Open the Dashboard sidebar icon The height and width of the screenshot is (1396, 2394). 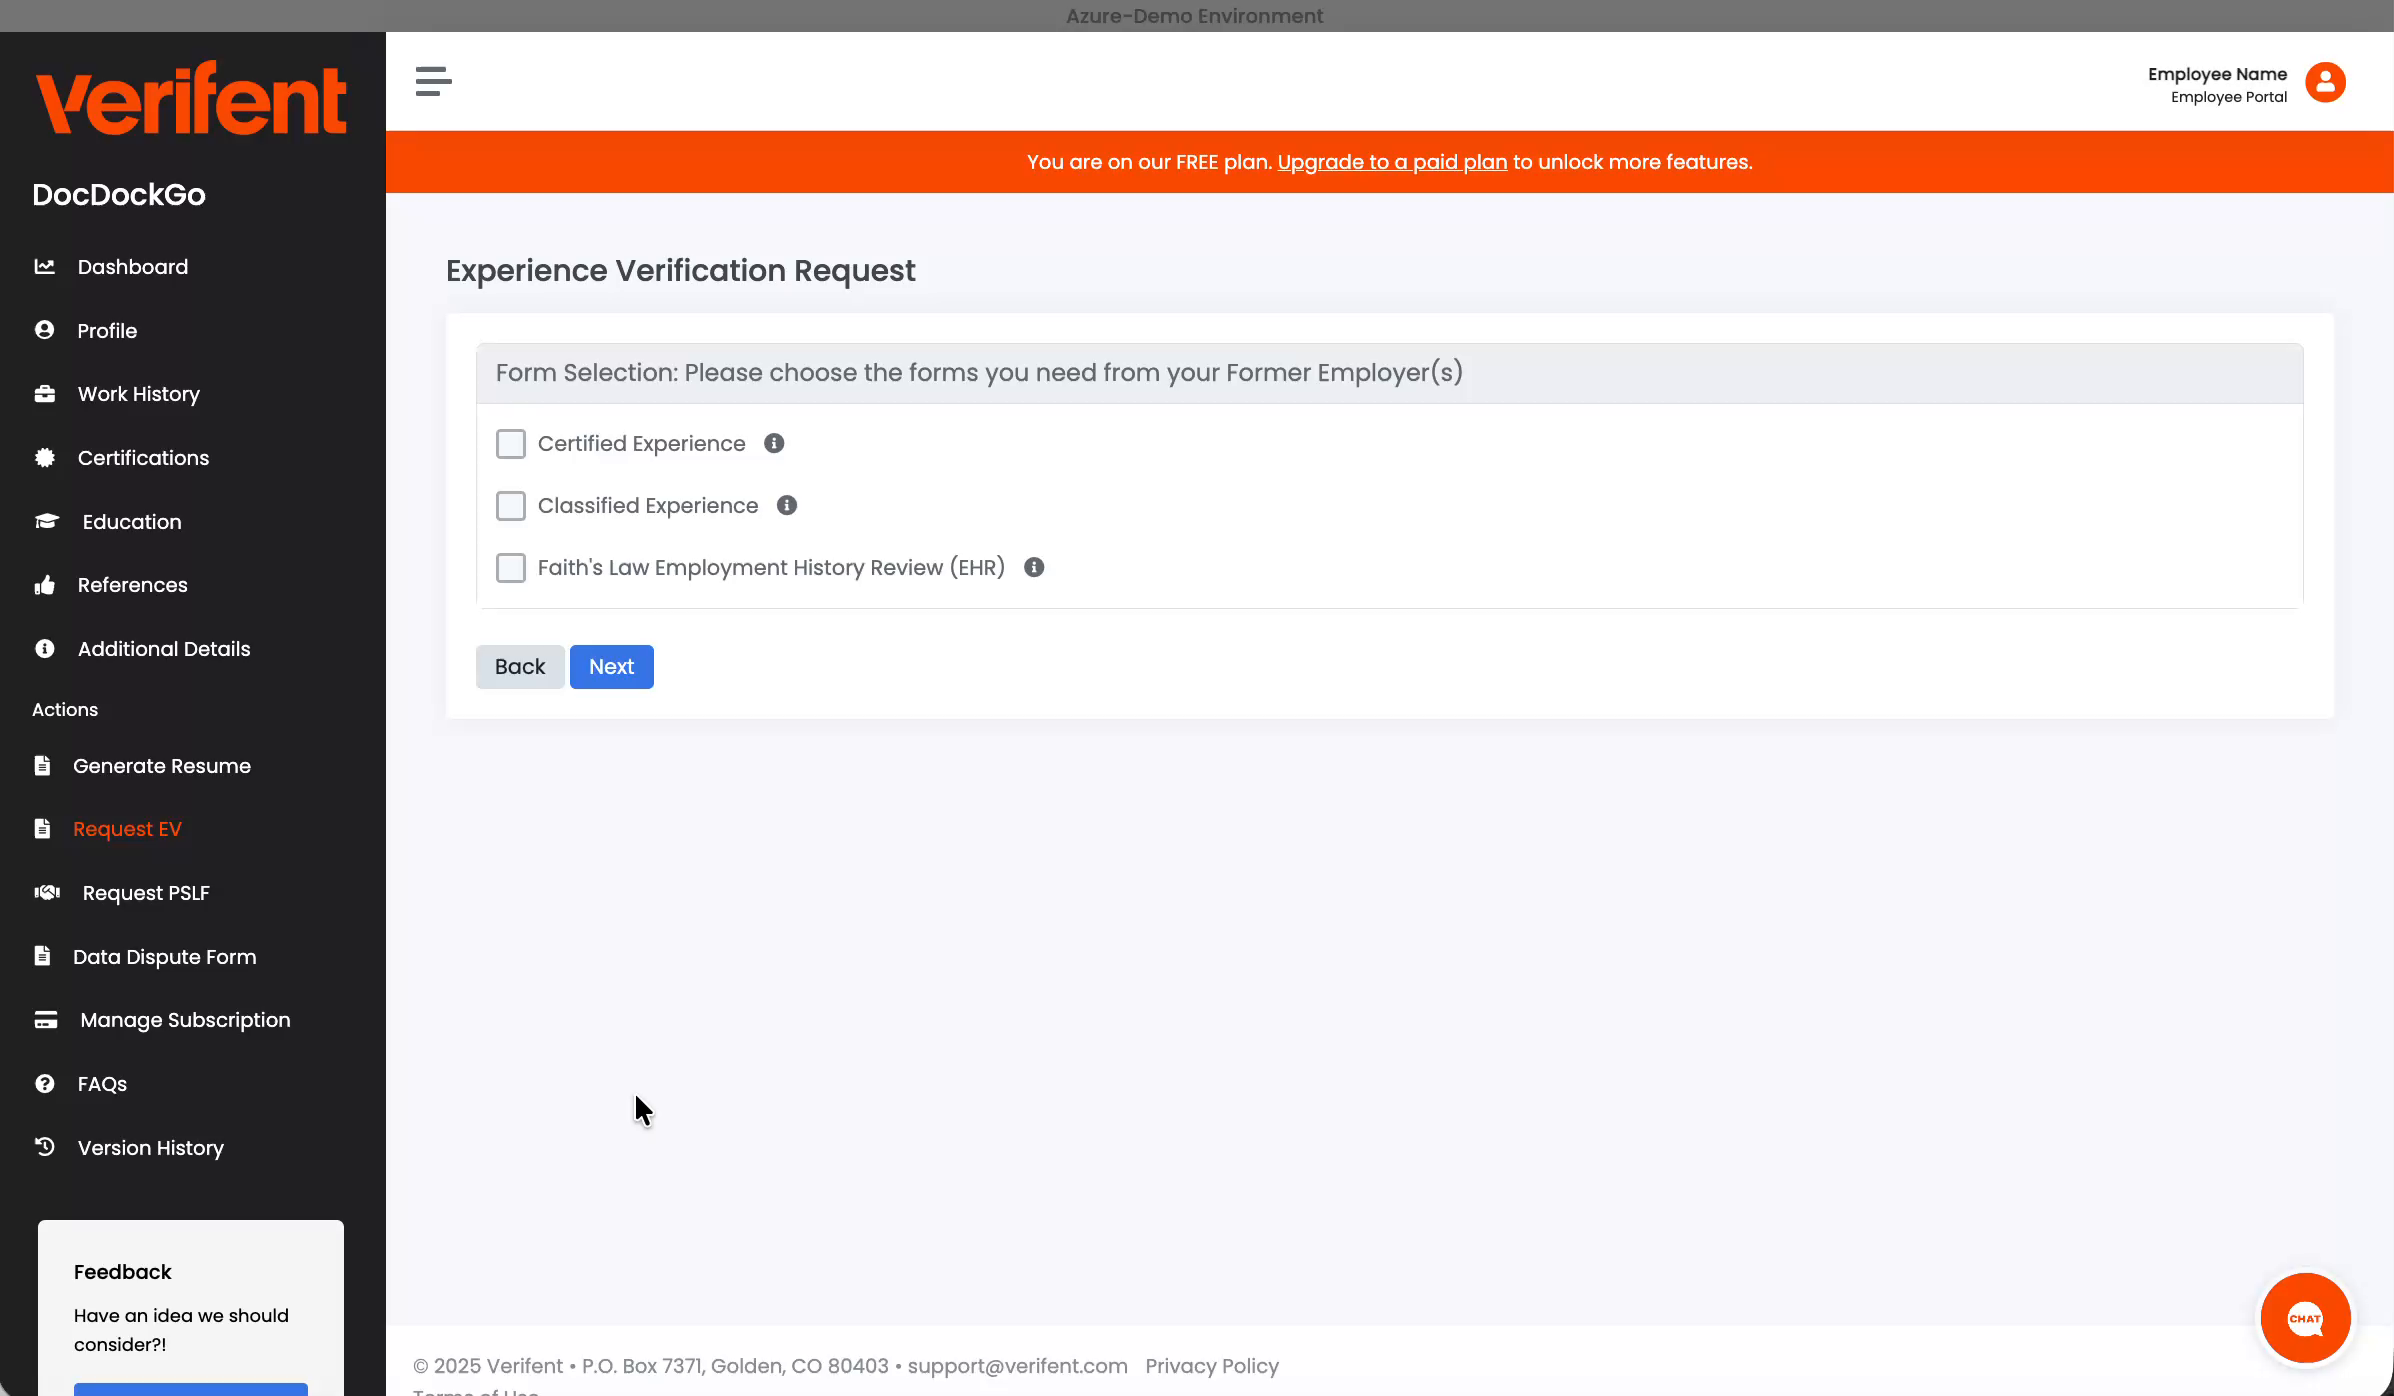pyautogui.click(x=46, y=266)
